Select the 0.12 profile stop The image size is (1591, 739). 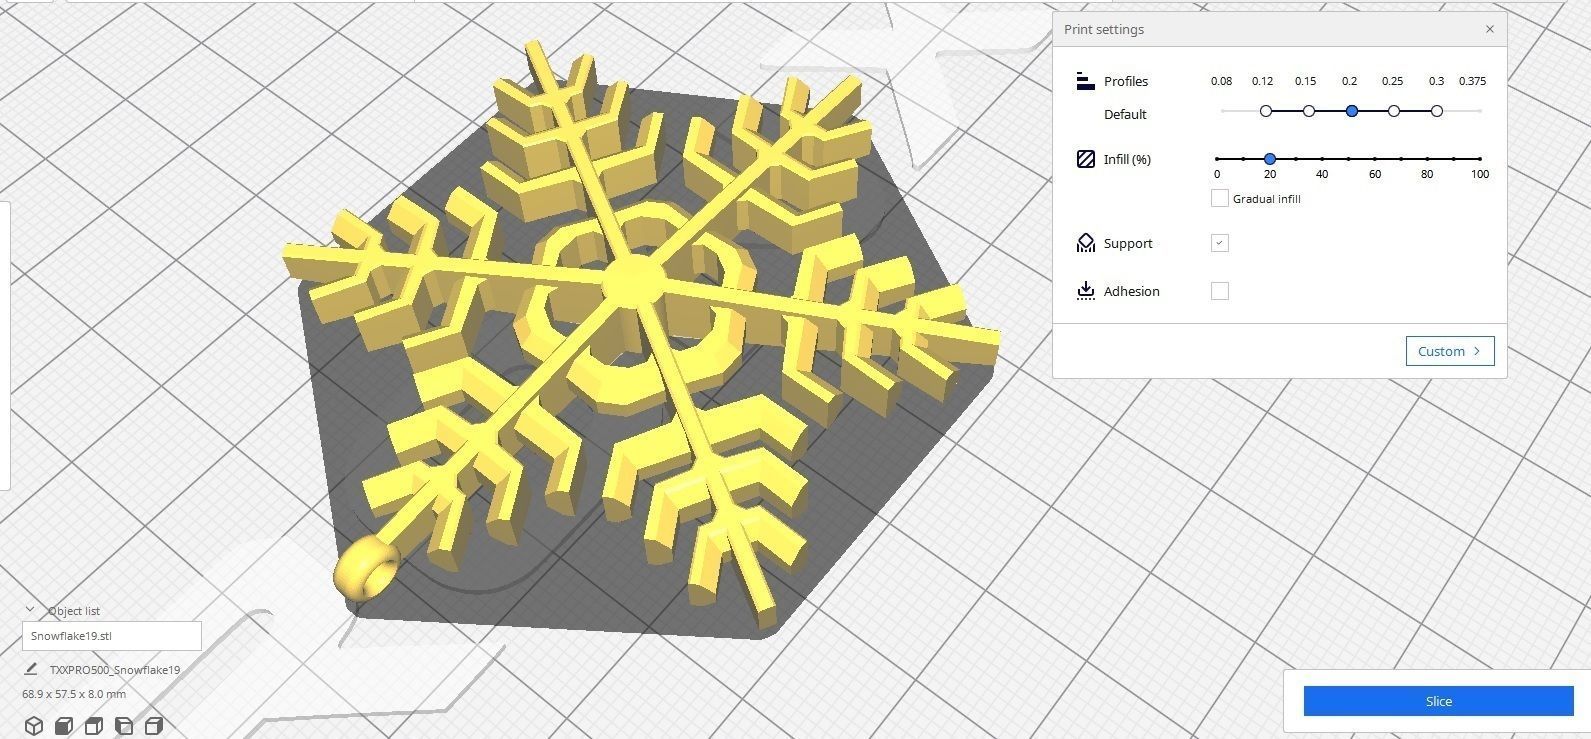pyautogui.click(x=1266, y=111)
